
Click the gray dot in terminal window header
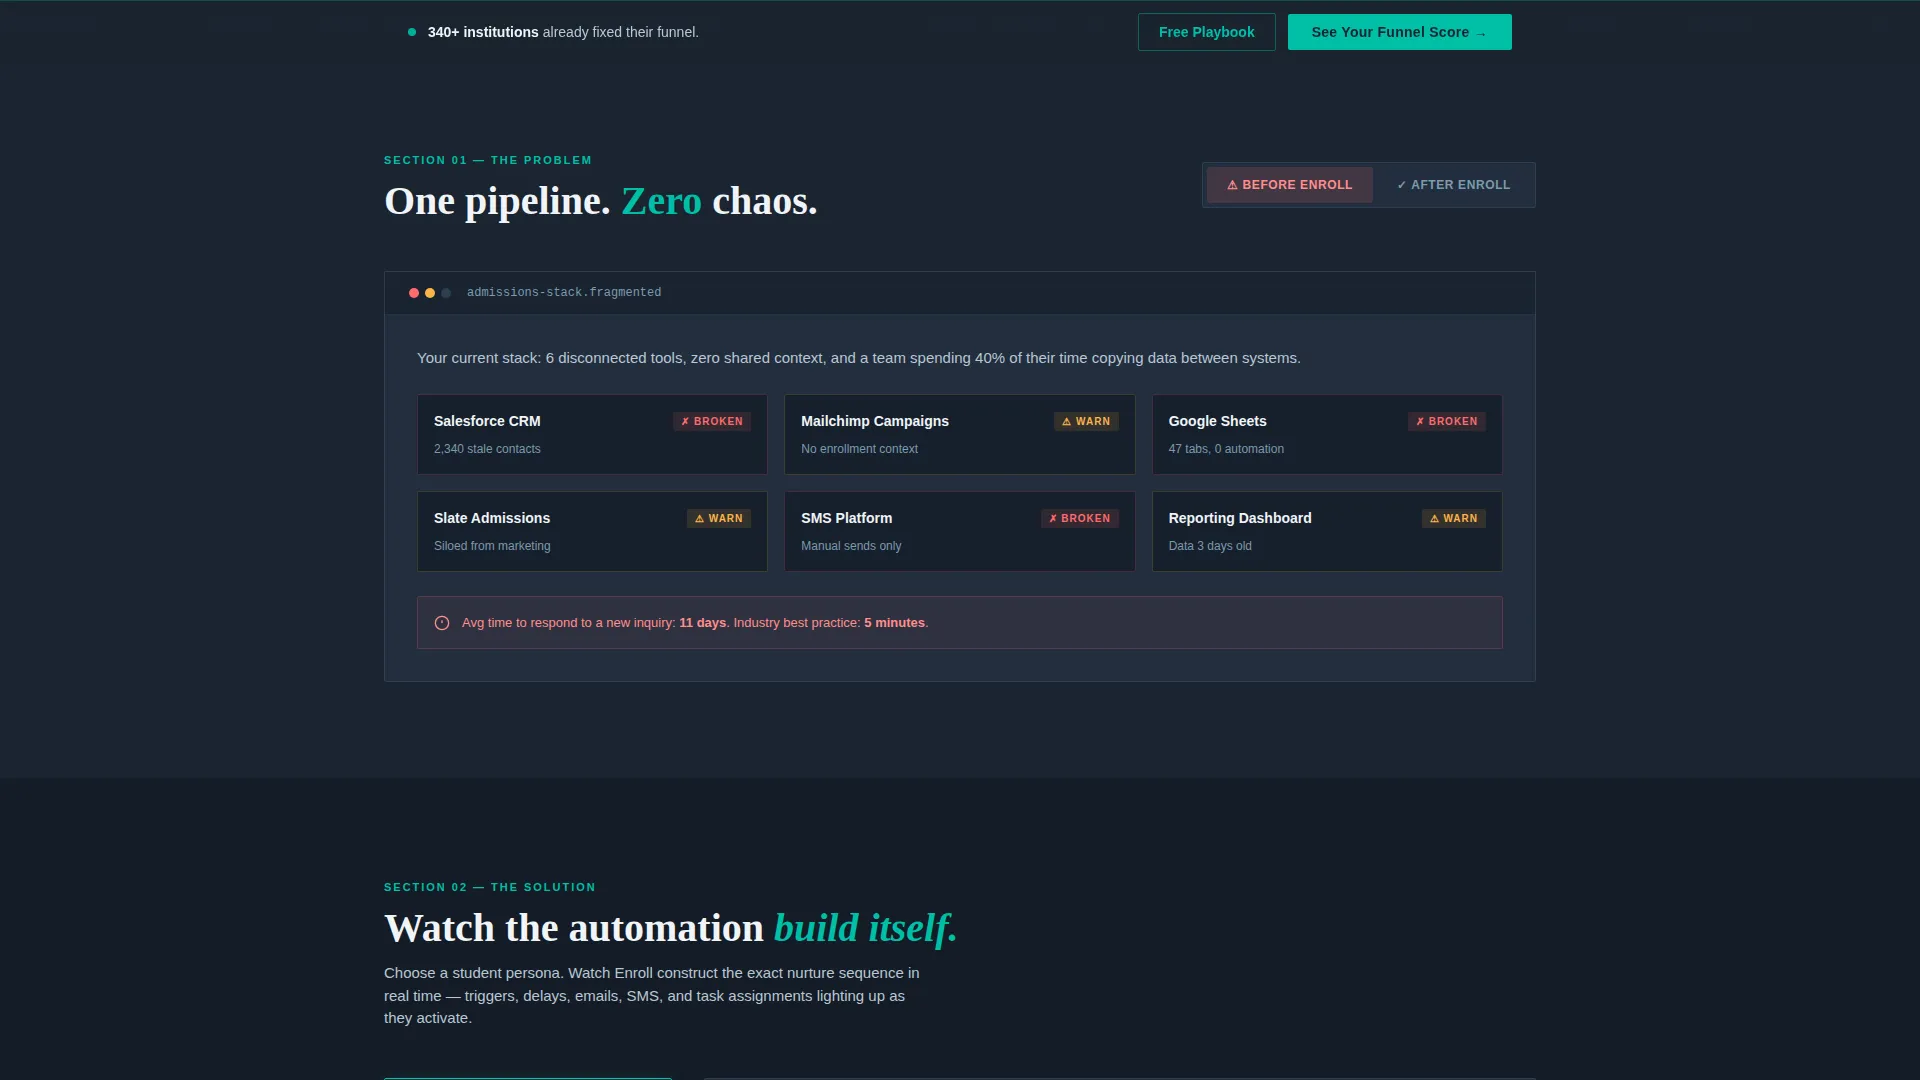[446, 293]
